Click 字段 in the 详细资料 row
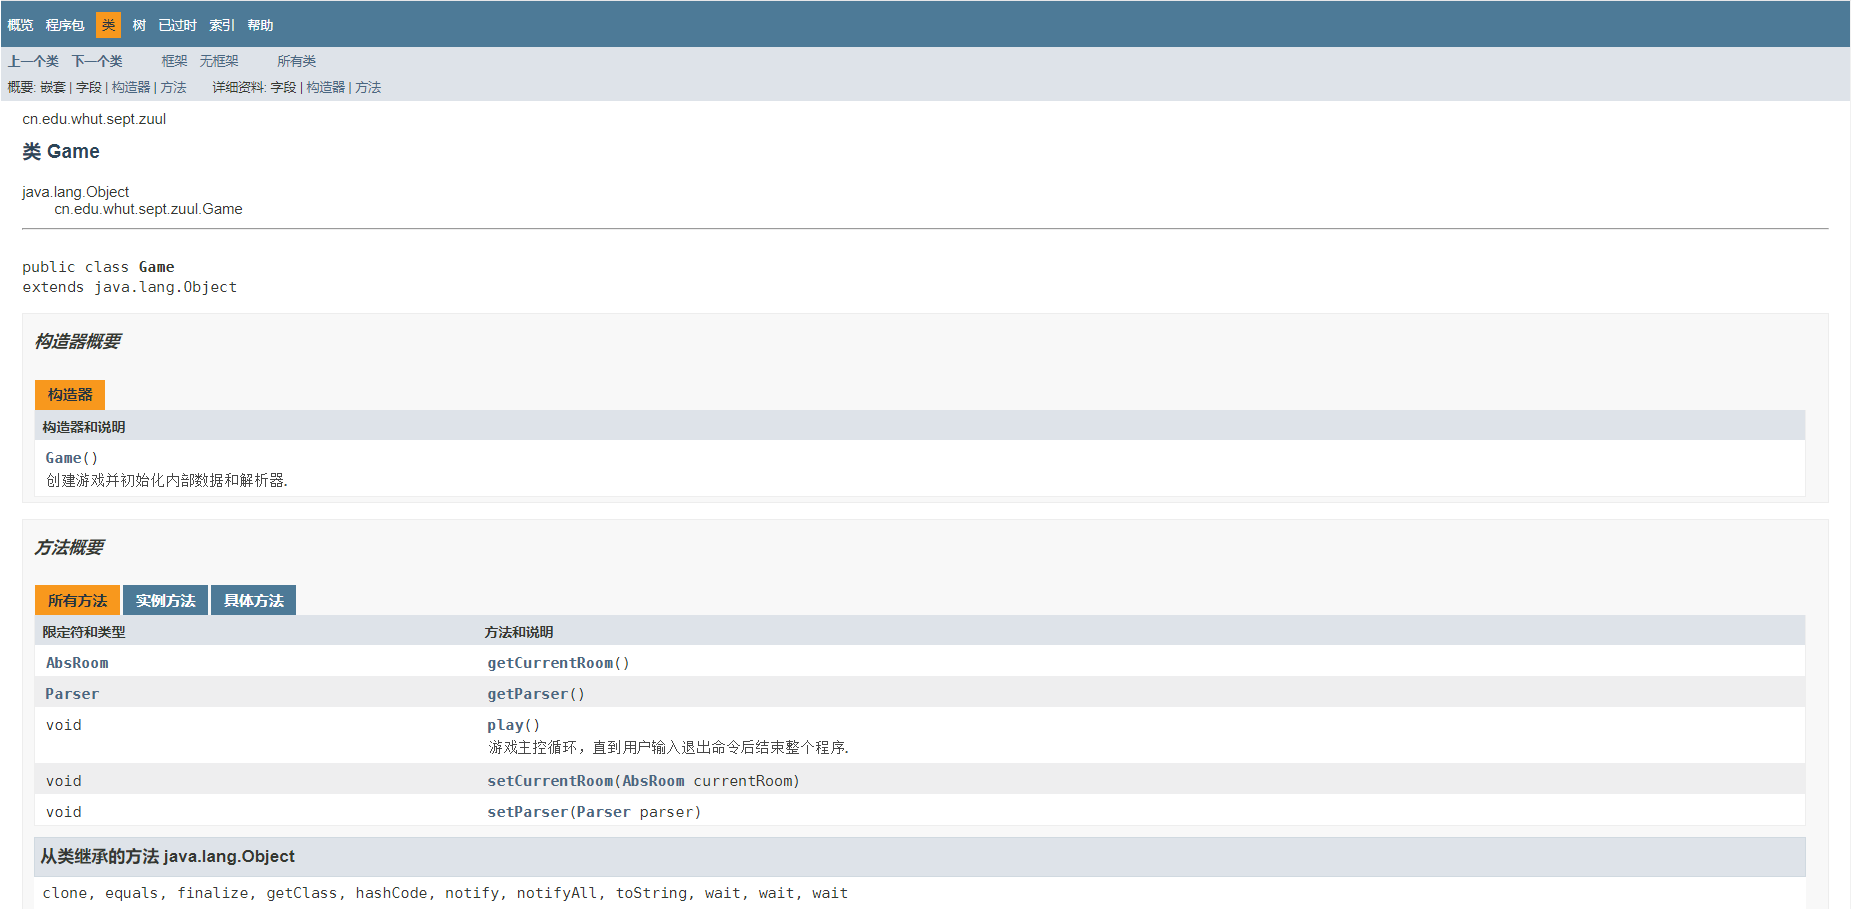1851x909 pixels. 283,87
